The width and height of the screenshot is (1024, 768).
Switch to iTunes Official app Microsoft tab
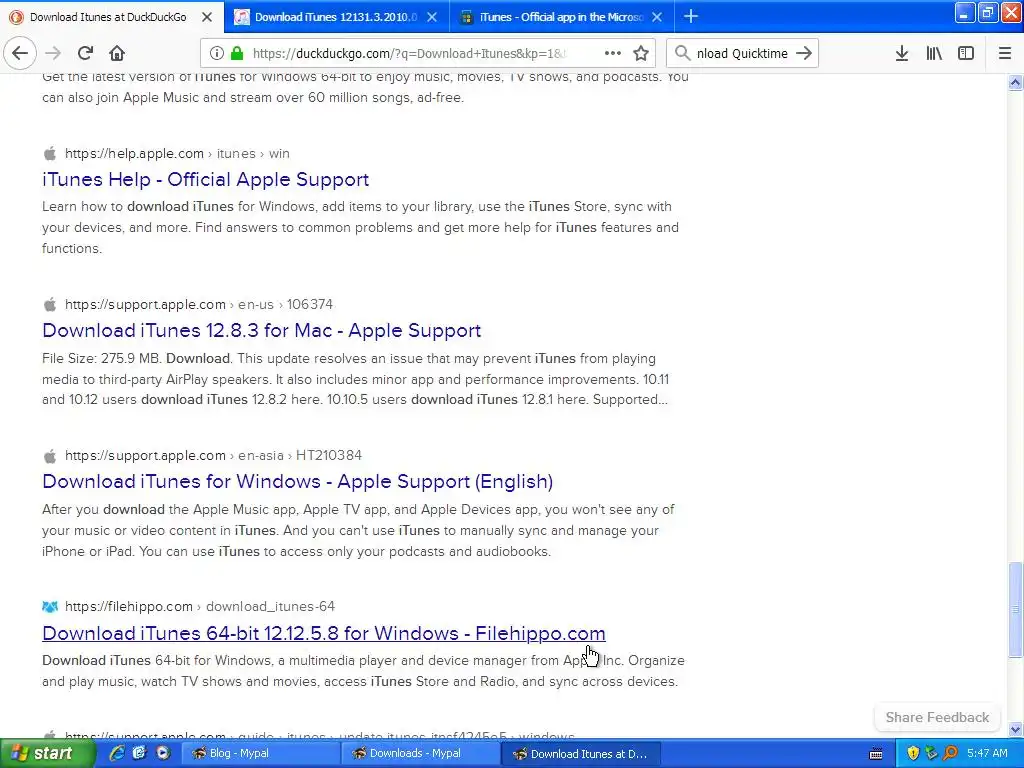tap(561, 17)
